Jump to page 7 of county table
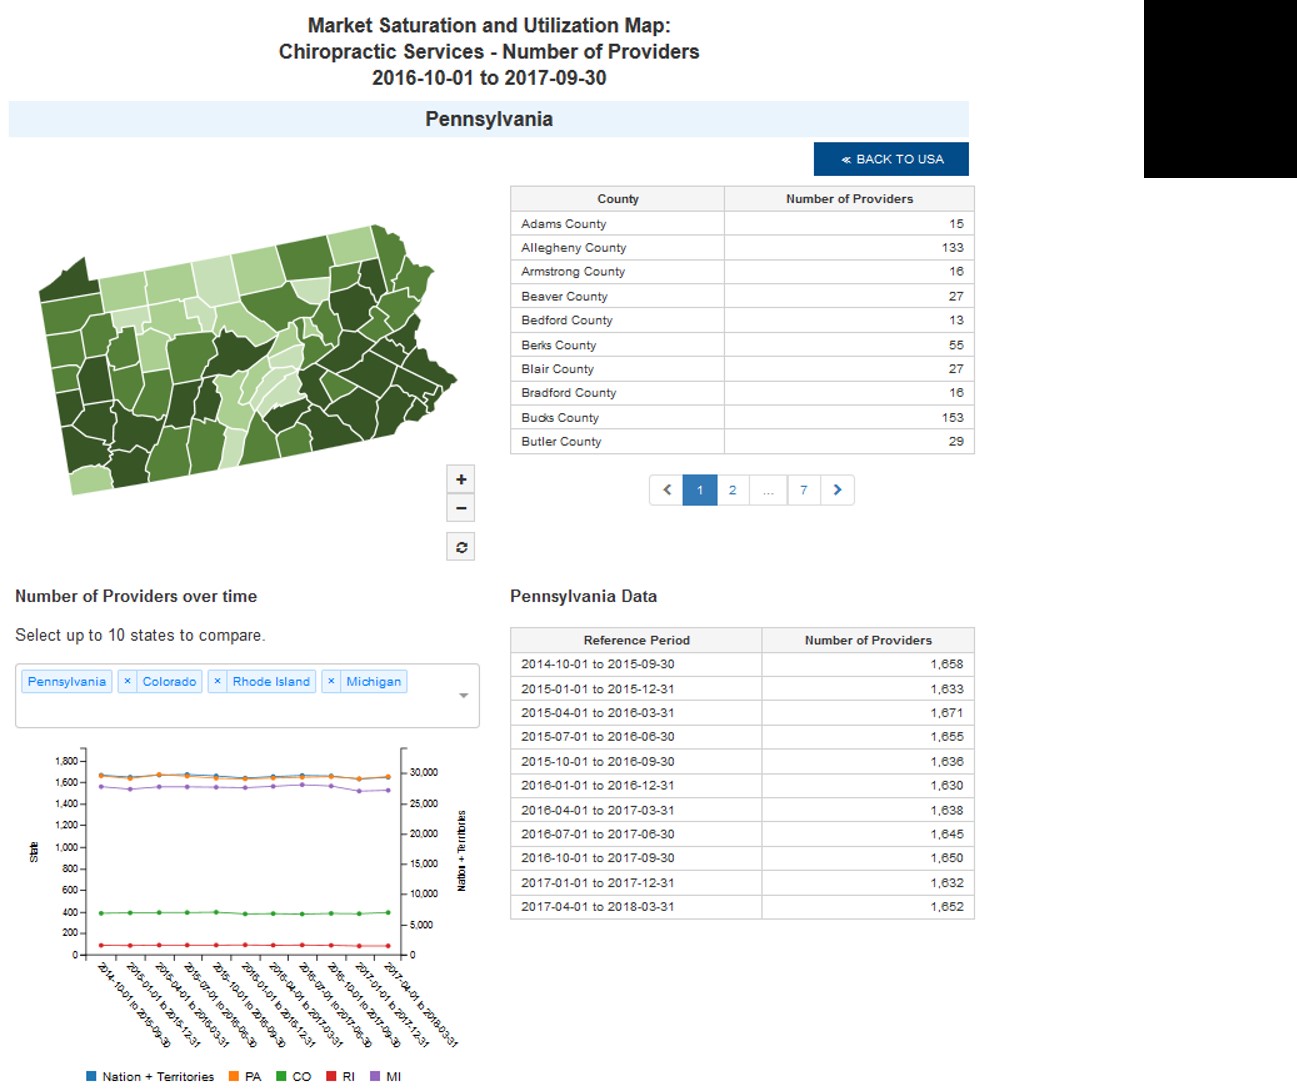1297x1091 pixels. pos(803,490)
